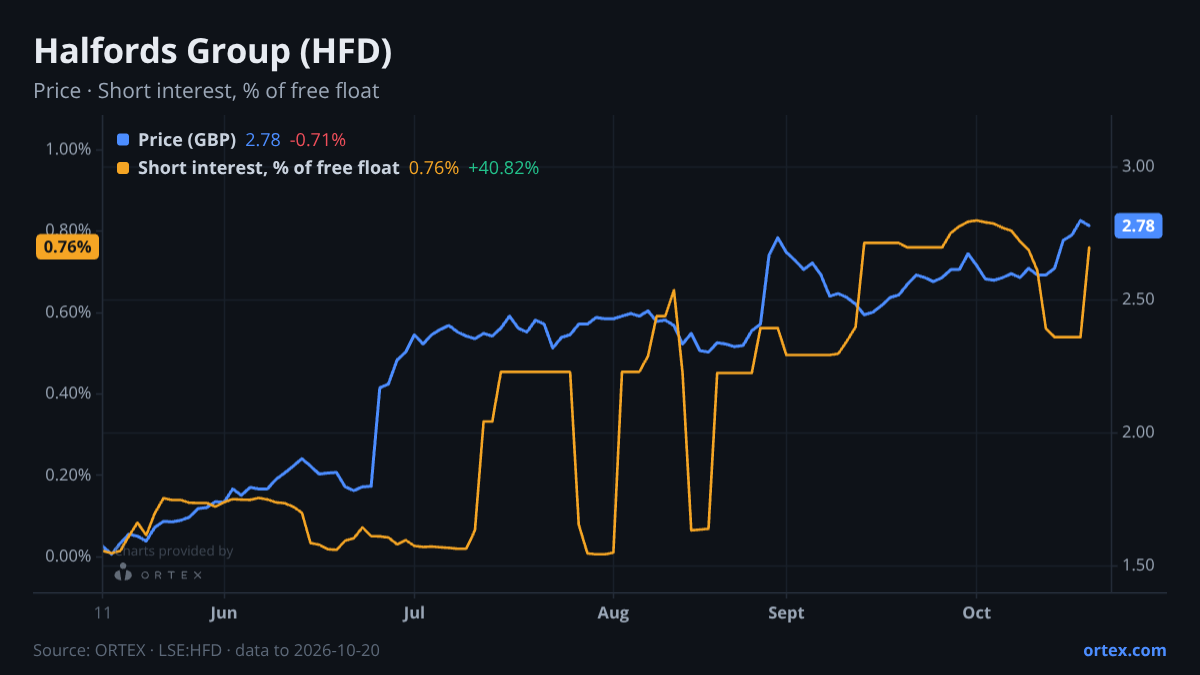This screenshot has height=675, width=1200.
Task: Click the 2.00 right axis label
Action: coord(1138,432)
